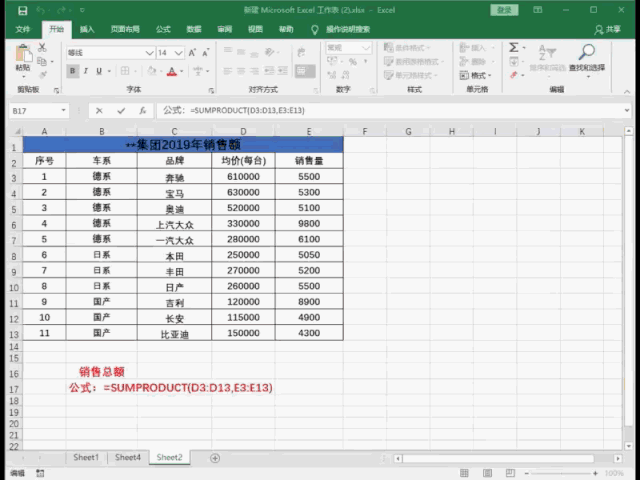The width and height of the screenshot is (640, 480).
Task: Click Tell Me lightbulb search icon
Action: point(314,29)
